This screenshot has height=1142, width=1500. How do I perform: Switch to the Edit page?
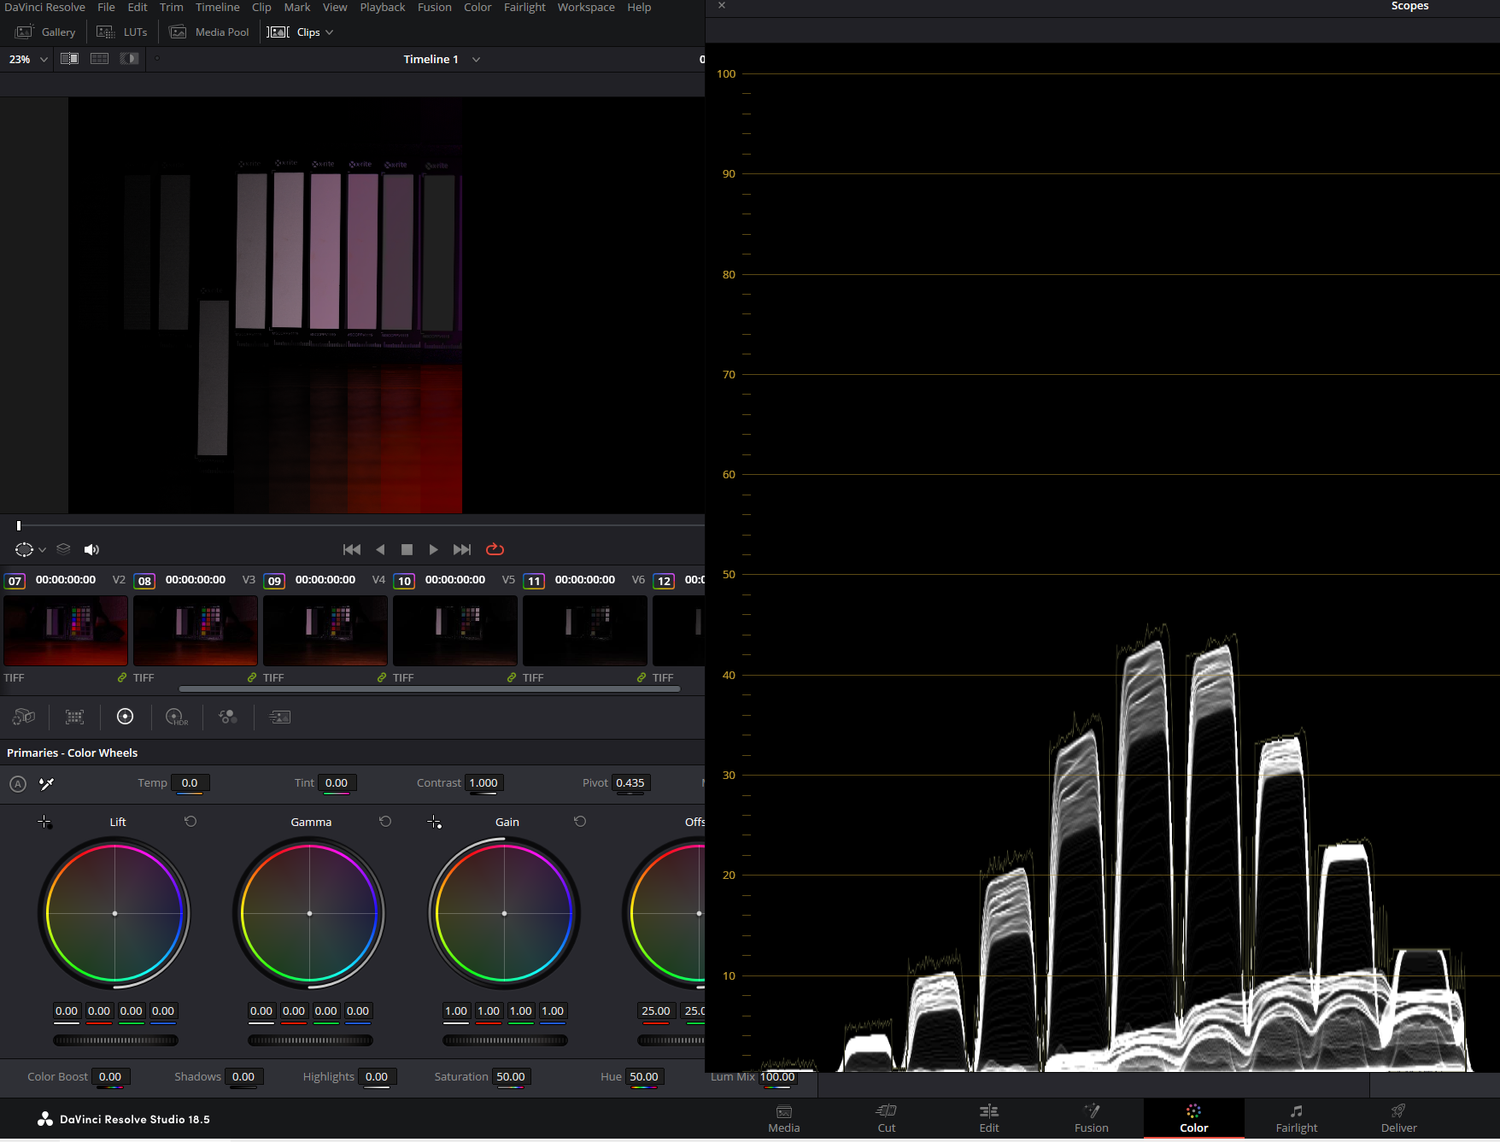coord(988,1118)
